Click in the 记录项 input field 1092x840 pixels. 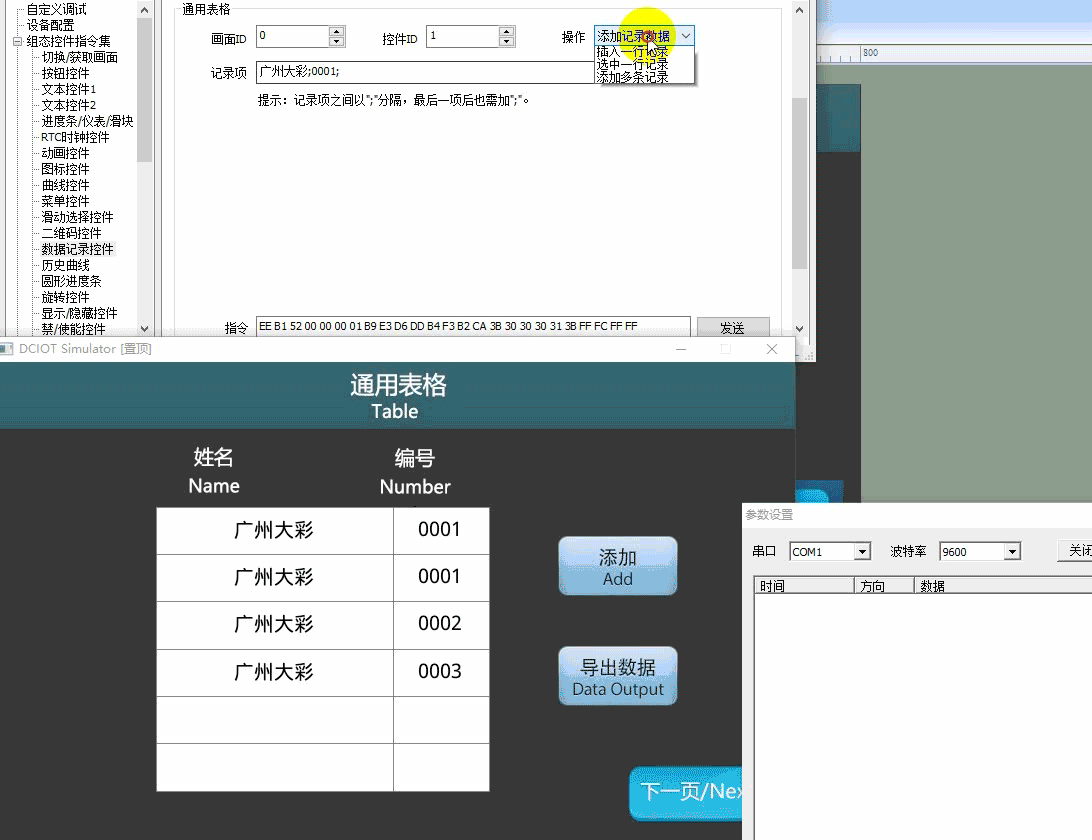tap(425, 72)
